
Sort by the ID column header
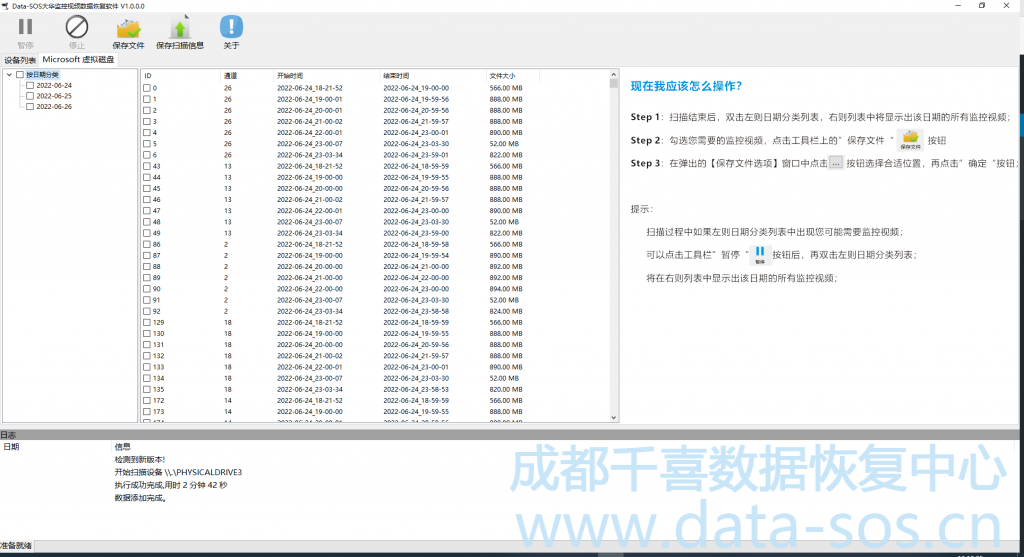(180, 76)
